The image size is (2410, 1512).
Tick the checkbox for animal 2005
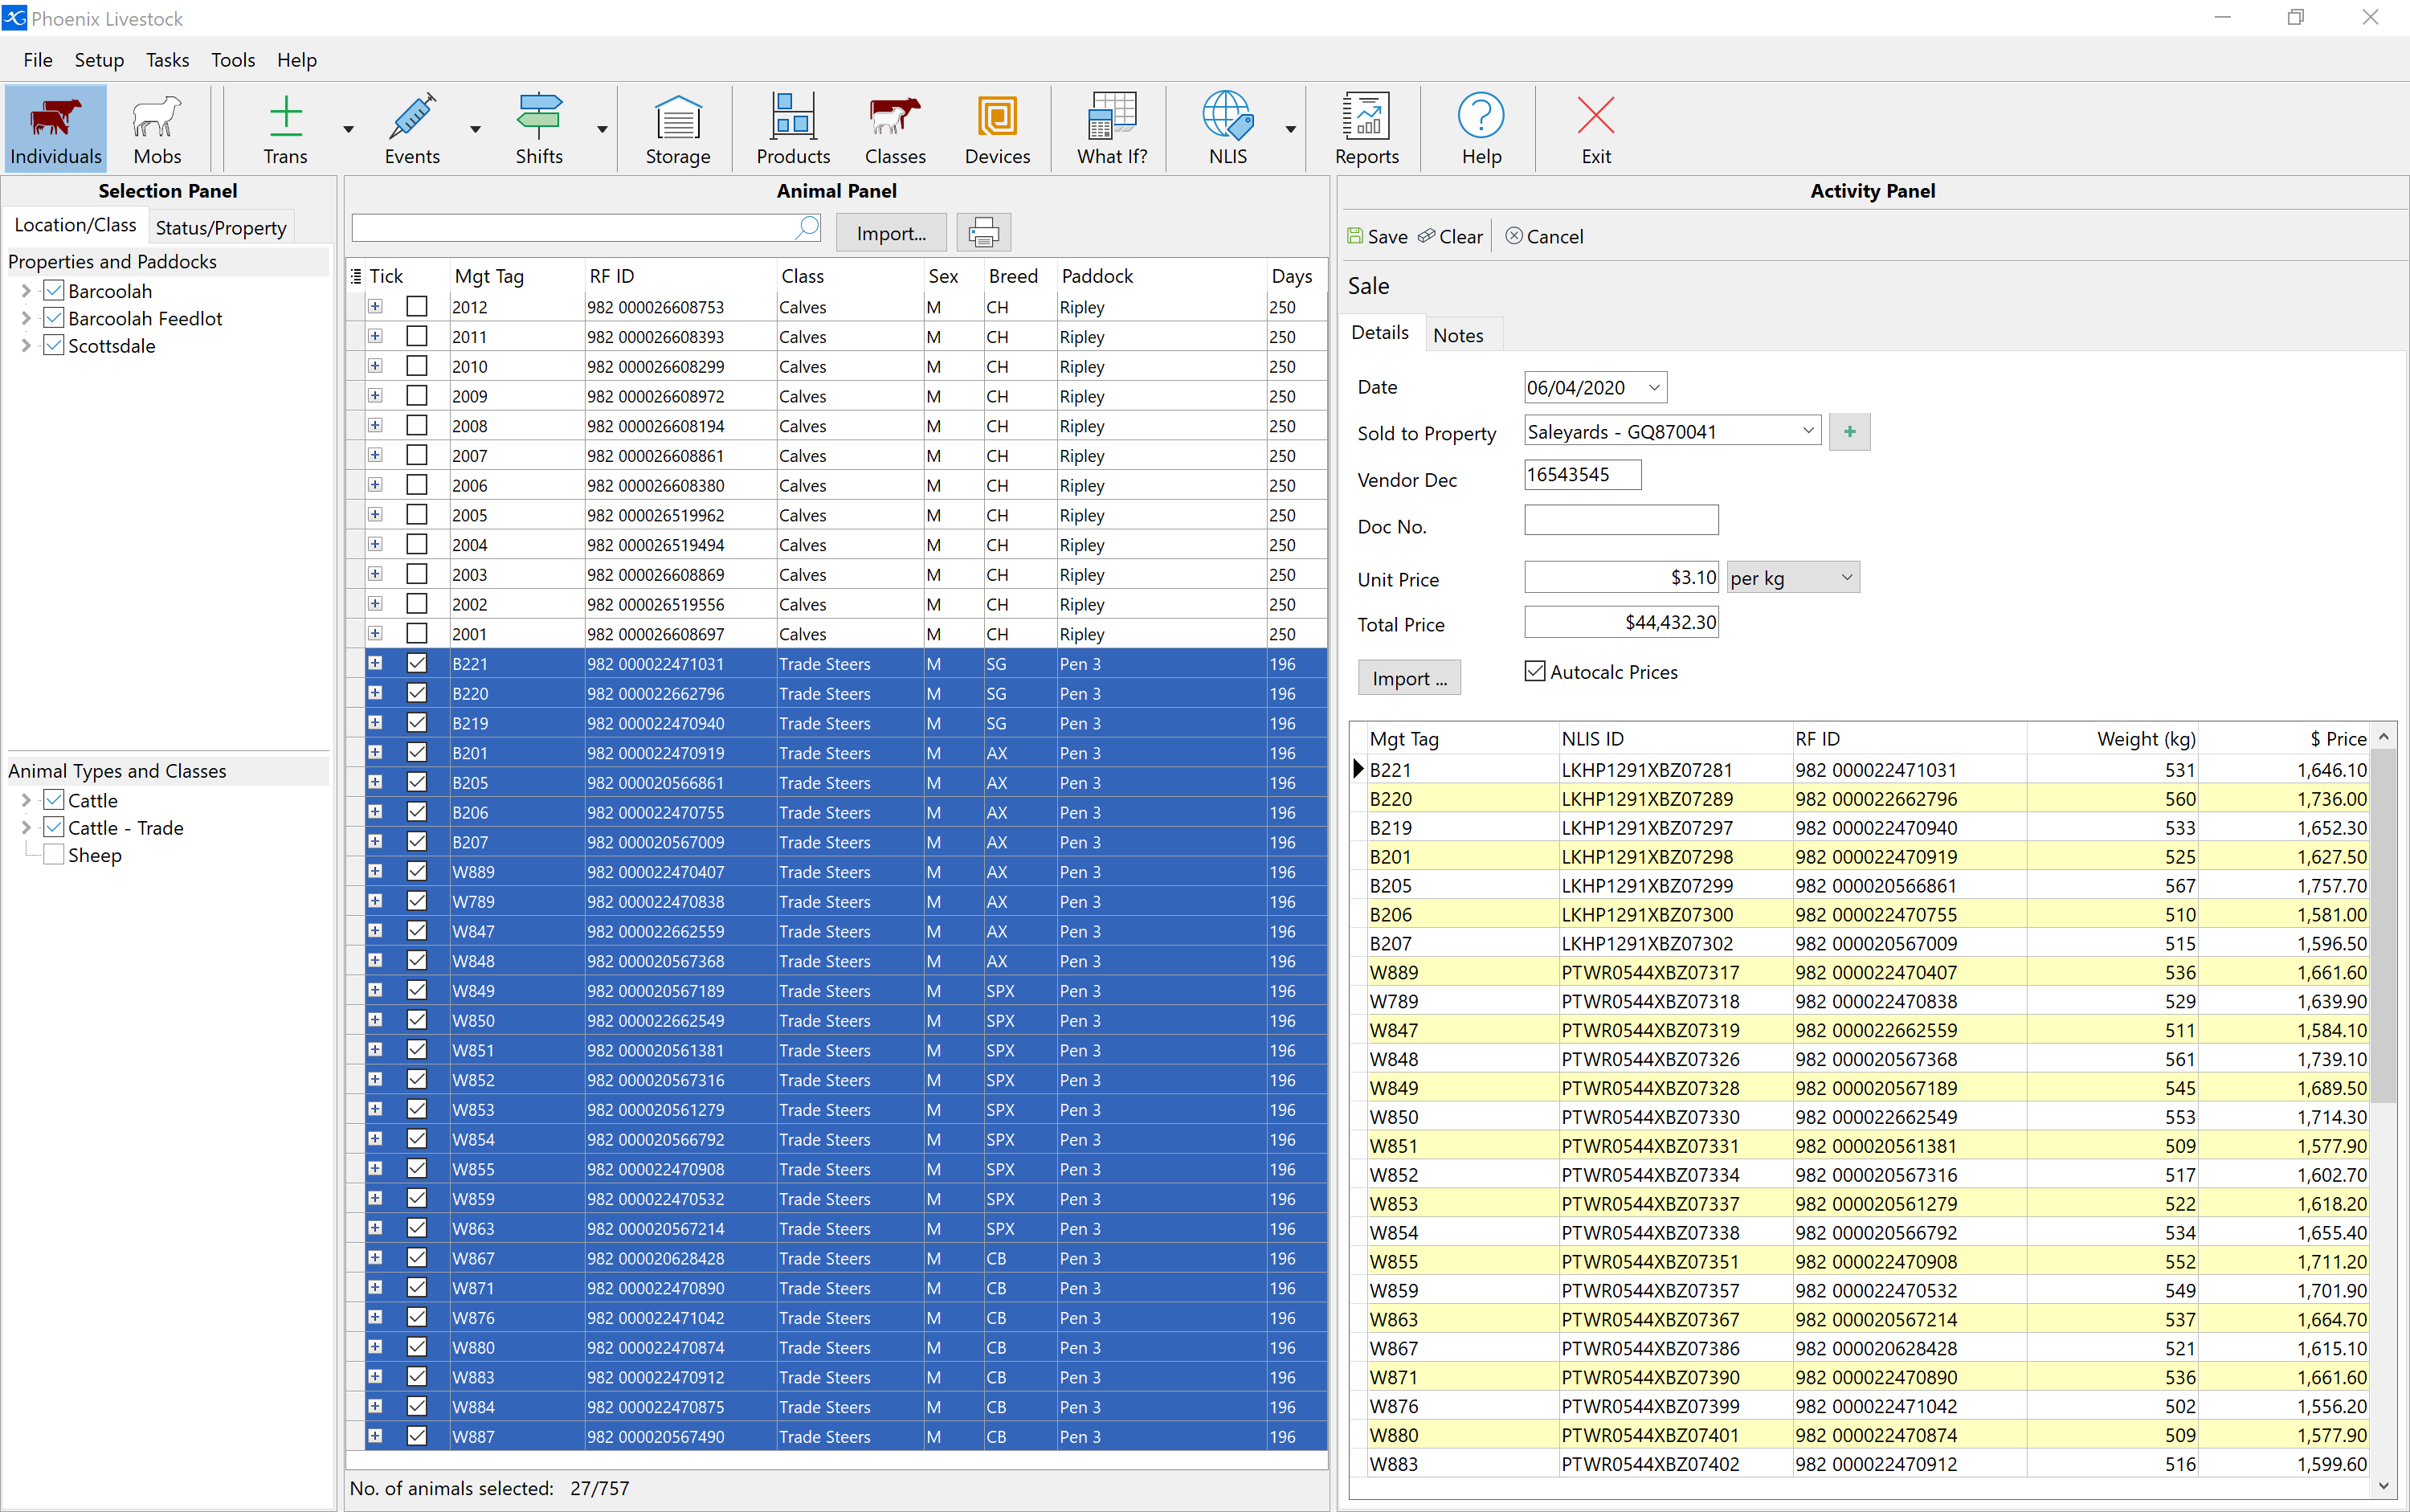pos(417,514)
